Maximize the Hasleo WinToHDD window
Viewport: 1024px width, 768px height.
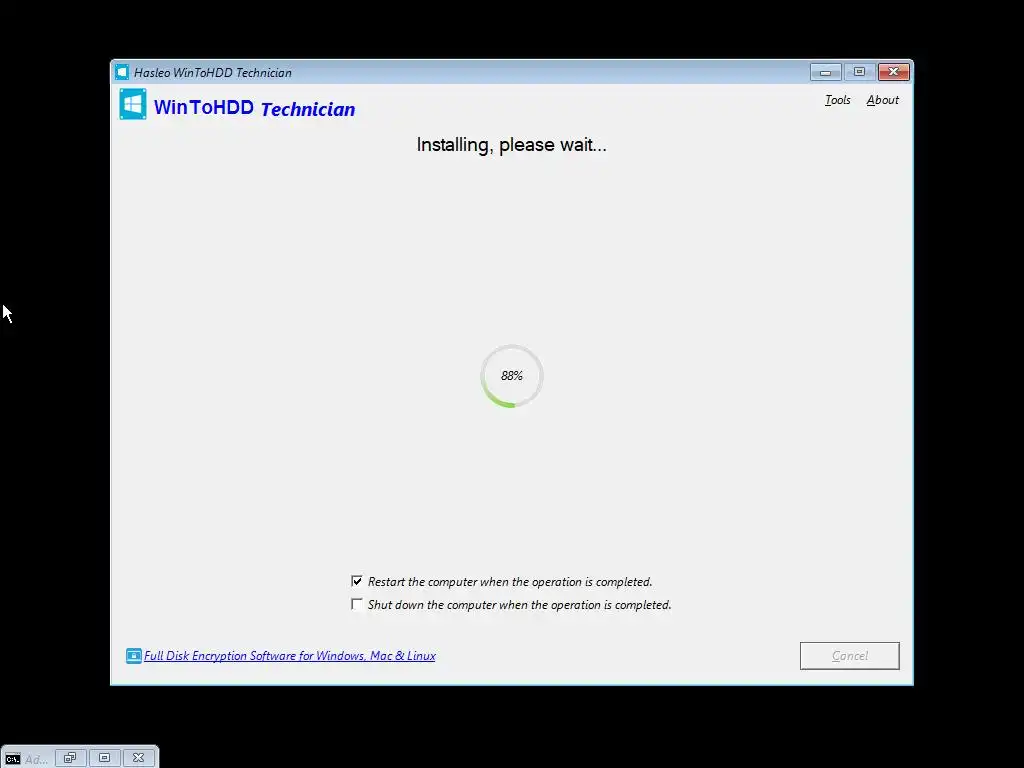859,72
